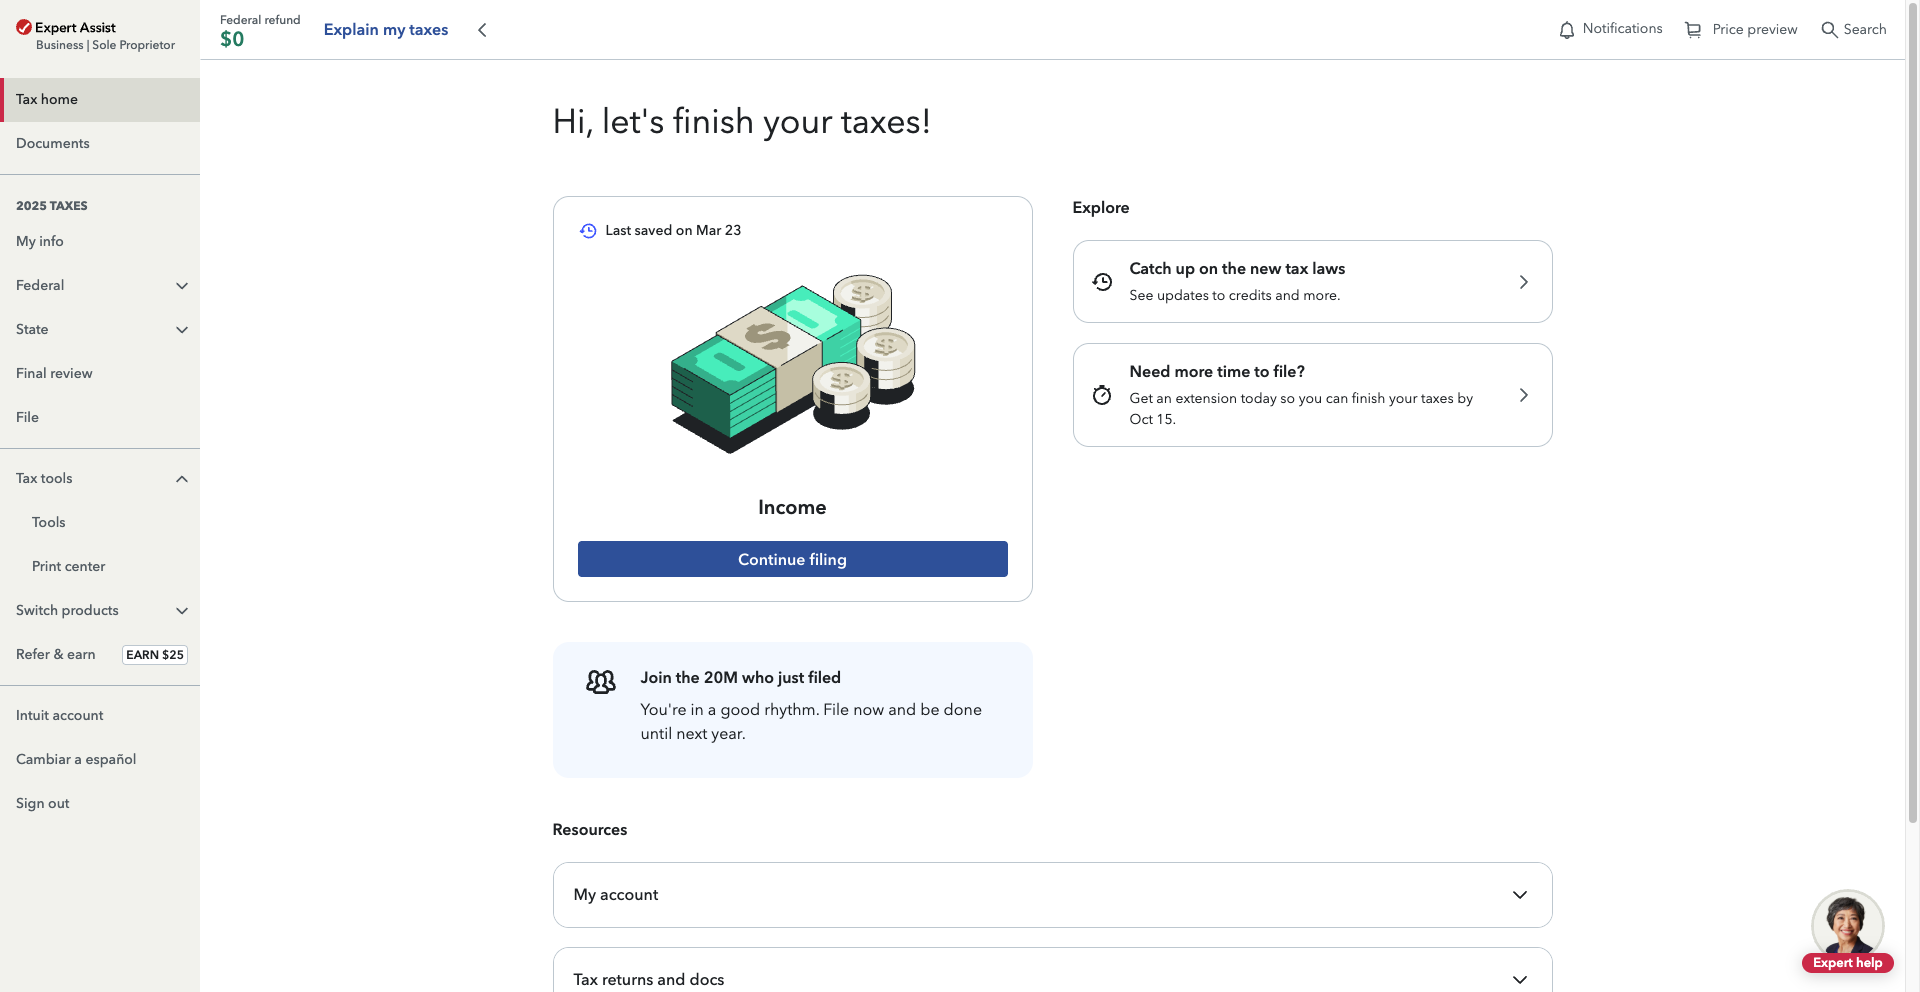
Task: Collapse sidebar with the back chevron icon
Action: 482,30
